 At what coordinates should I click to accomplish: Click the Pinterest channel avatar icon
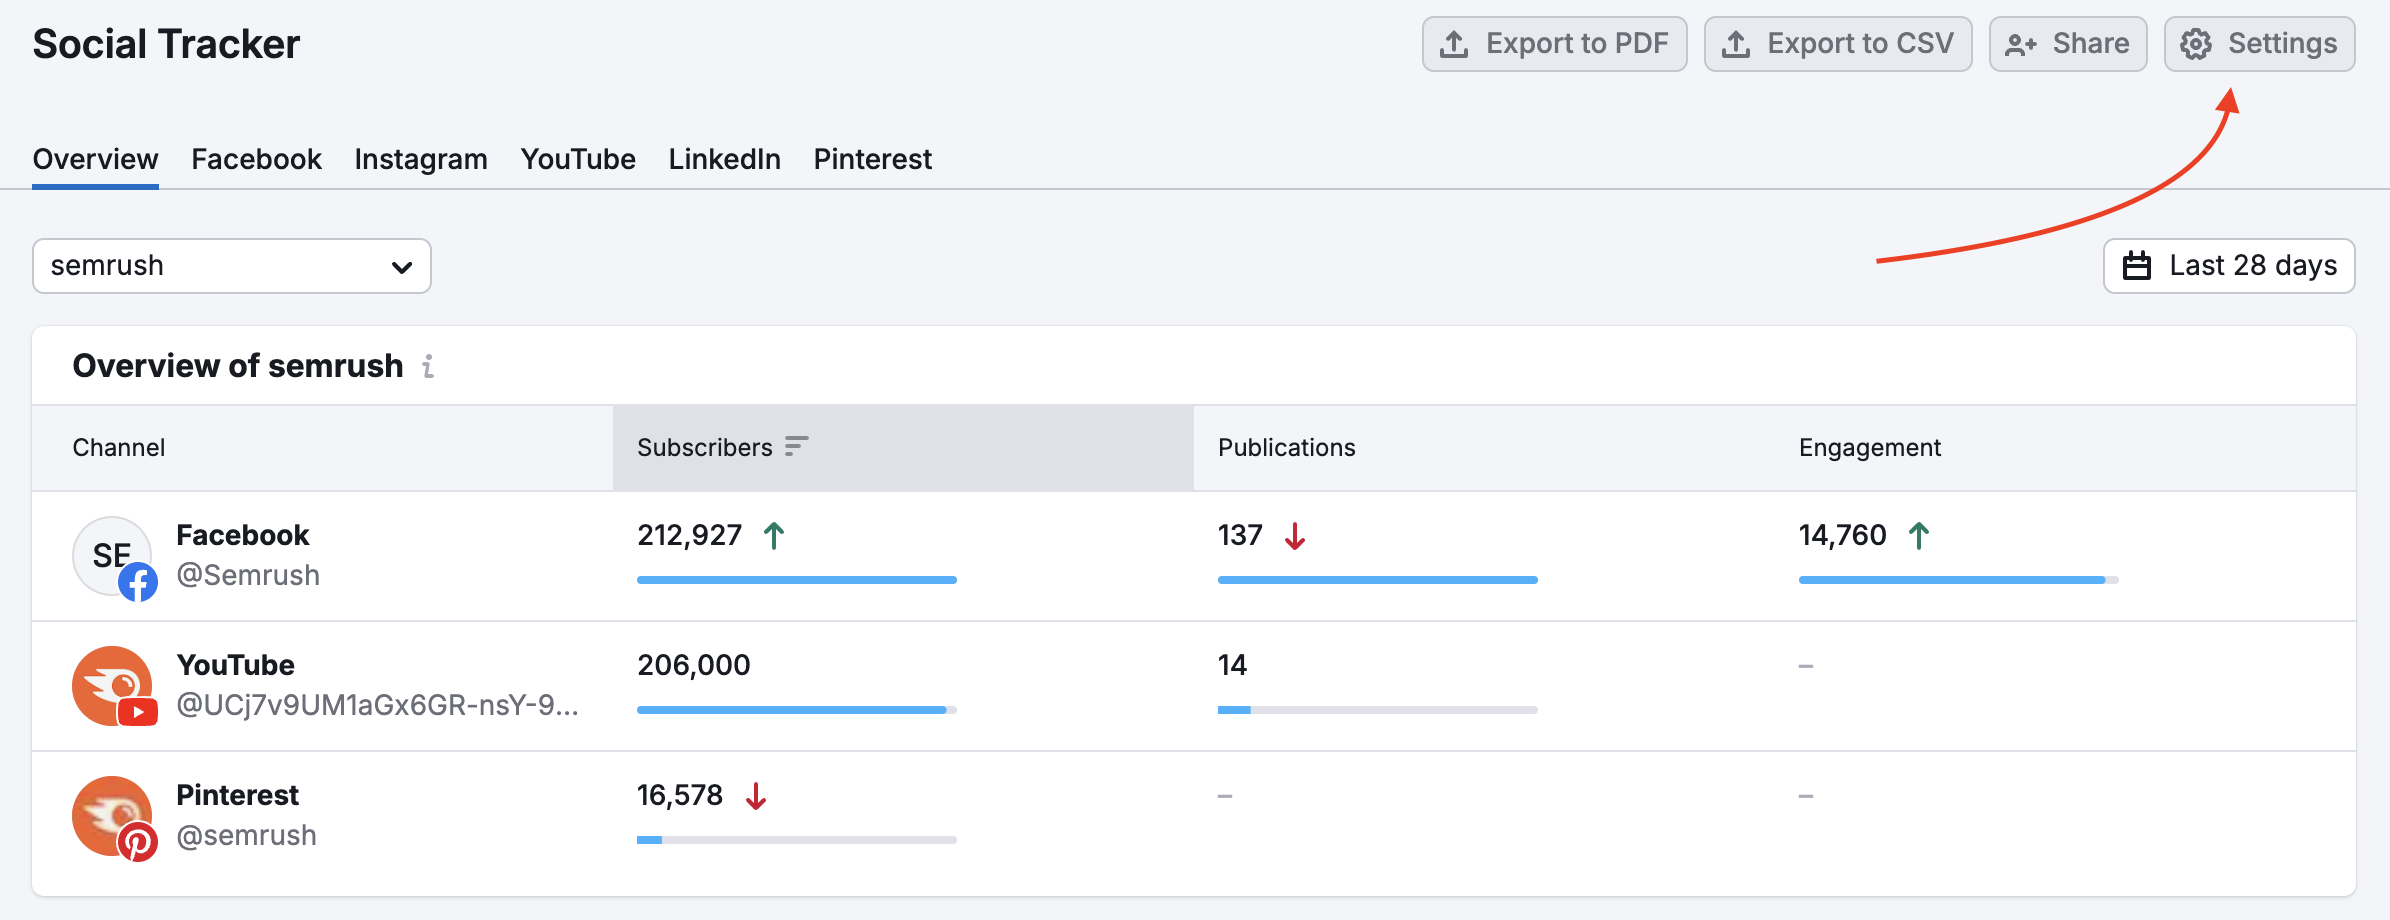tap(113, 816)
